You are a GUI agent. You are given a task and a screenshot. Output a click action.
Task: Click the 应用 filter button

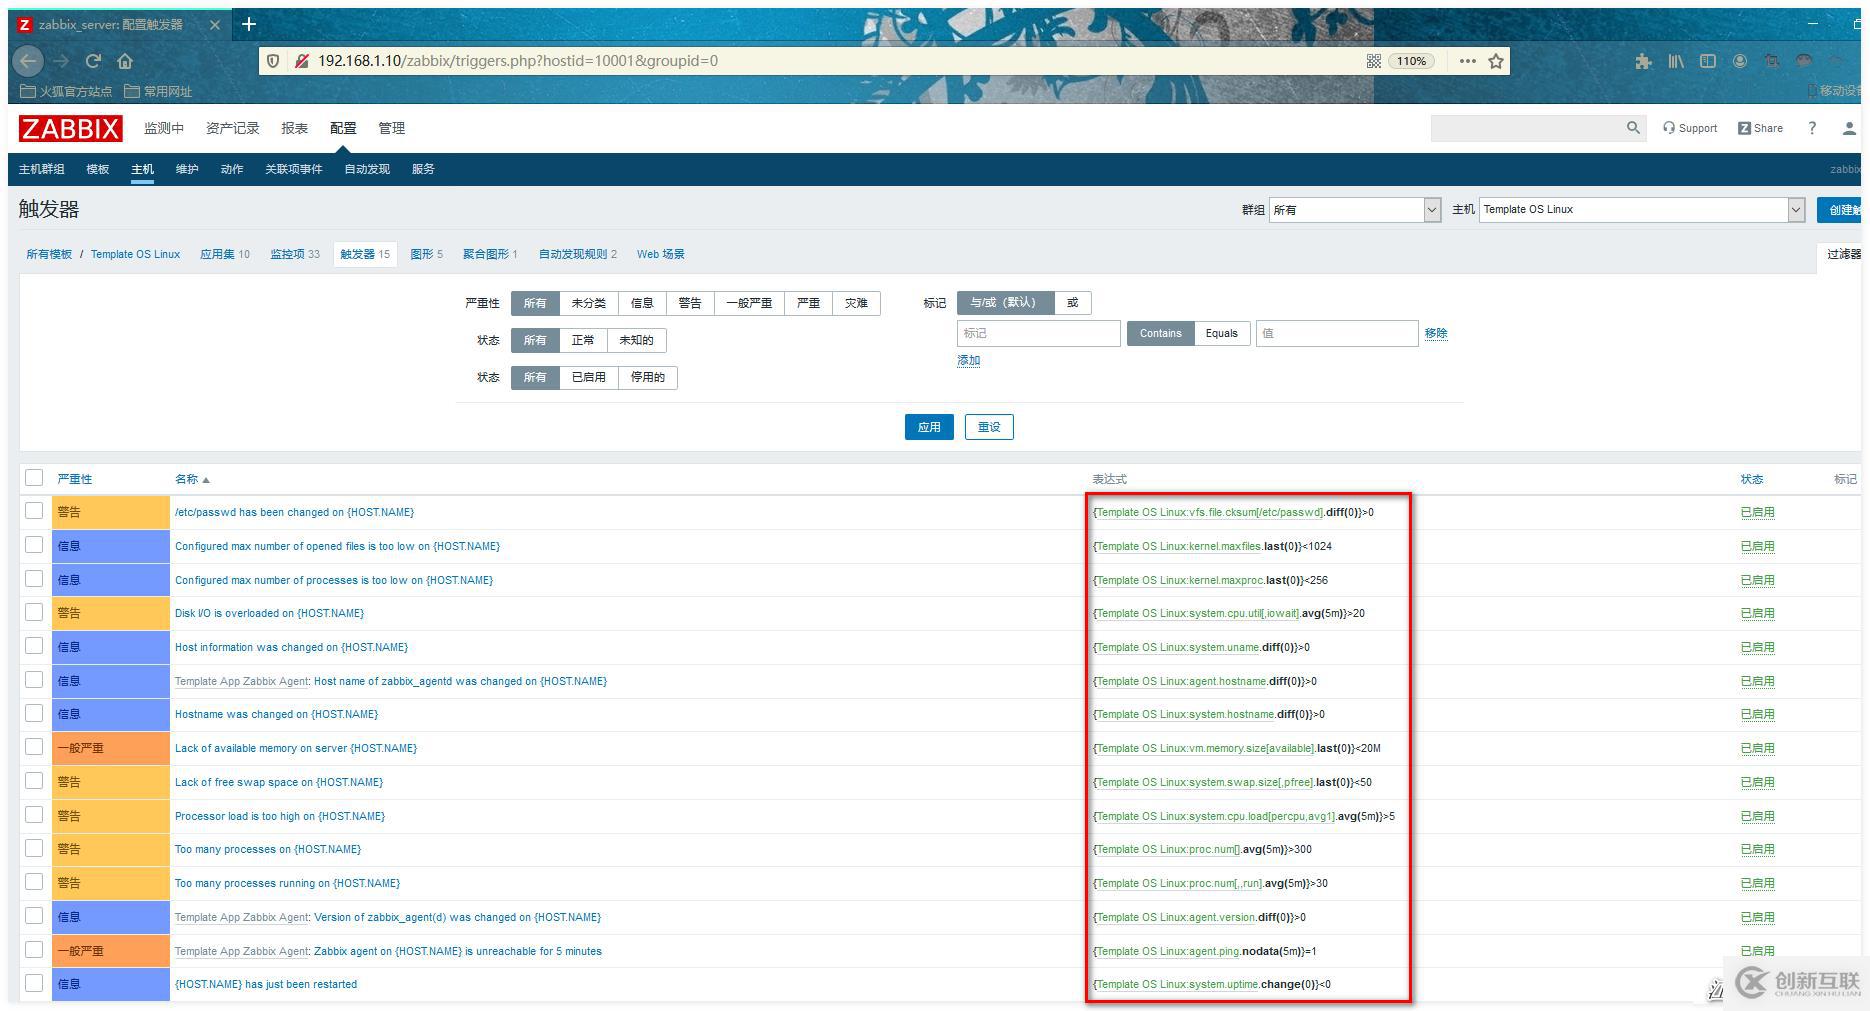point(929,427)
